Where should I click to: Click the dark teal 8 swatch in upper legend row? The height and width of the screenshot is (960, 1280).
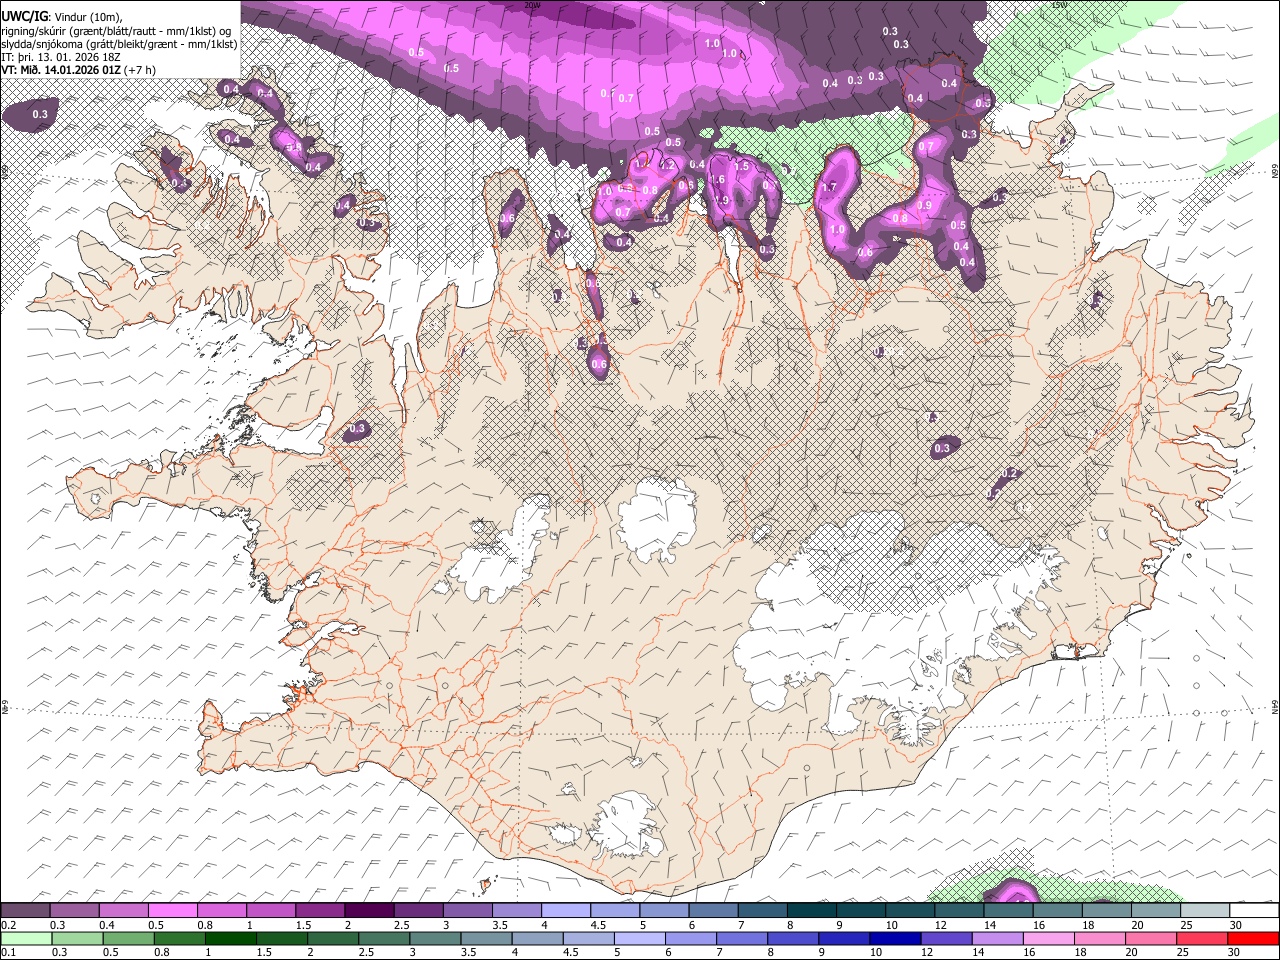[x=811, y=911]
